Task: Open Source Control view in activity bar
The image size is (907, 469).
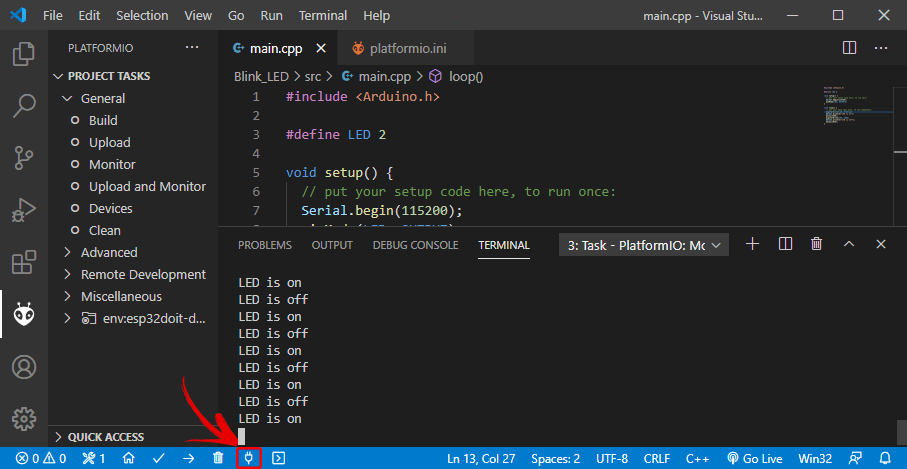Action: coord(23,157)
